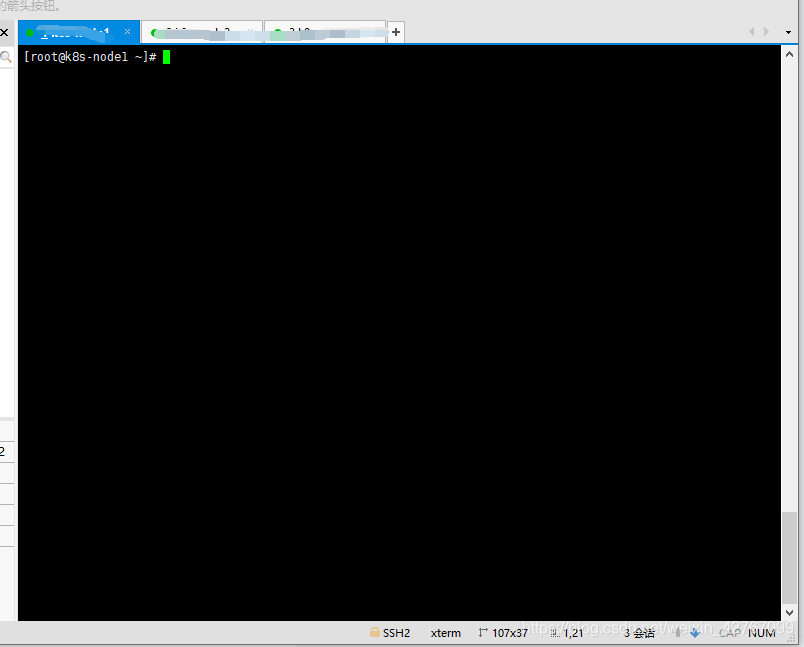
Task: Click the terminal scrollbar up arrow
Action: point(789,54)
